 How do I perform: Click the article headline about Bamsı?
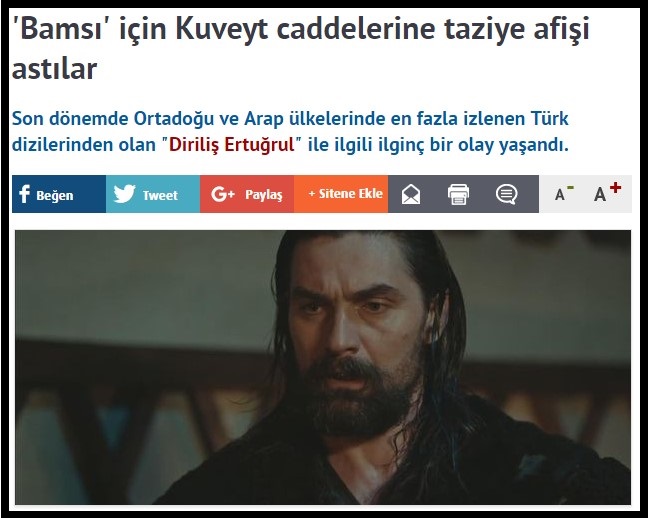tap(300, 49)
